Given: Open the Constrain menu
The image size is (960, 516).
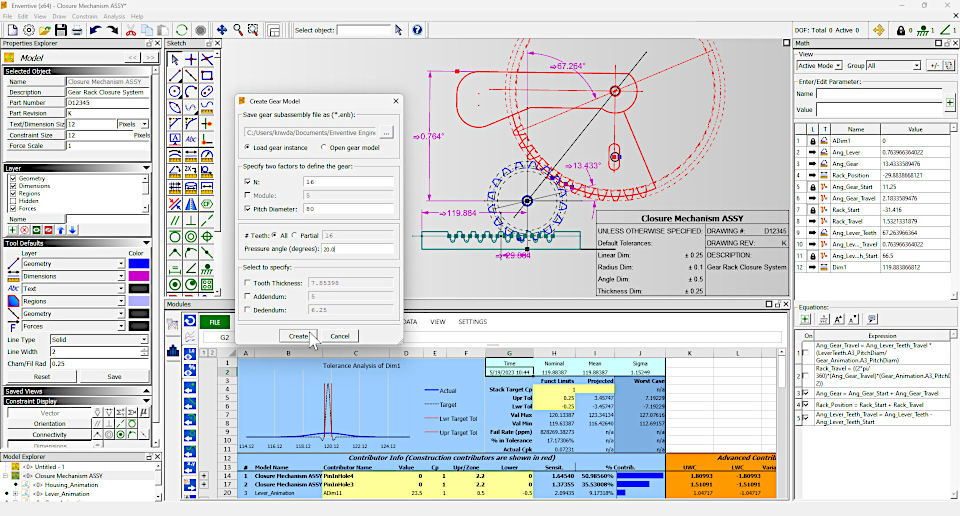Looking at the screenshot, I should (84, 17).
